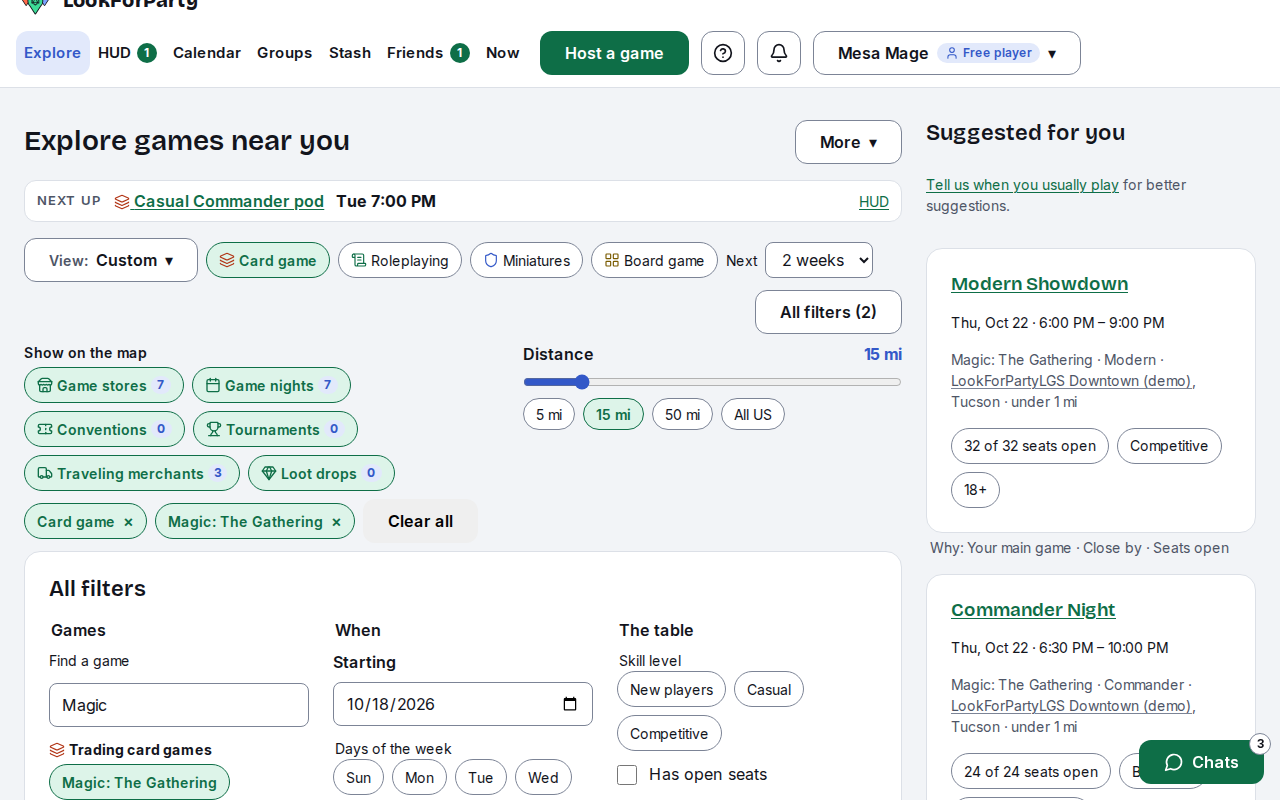Open the View: Custom dropdown
The height and width of the screenshot is (800, 1280).
point(111,260)
